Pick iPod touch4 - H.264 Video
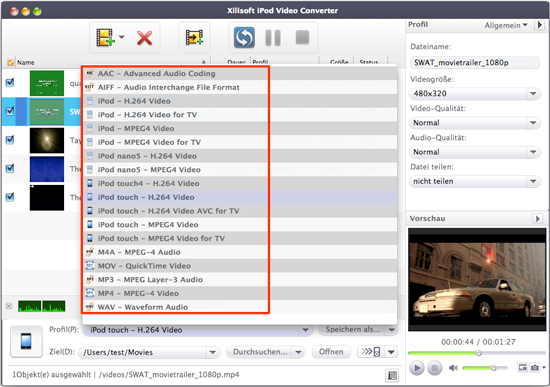Image resolution: width=550 pixels, height=387 pixels. tap(240, 183)
